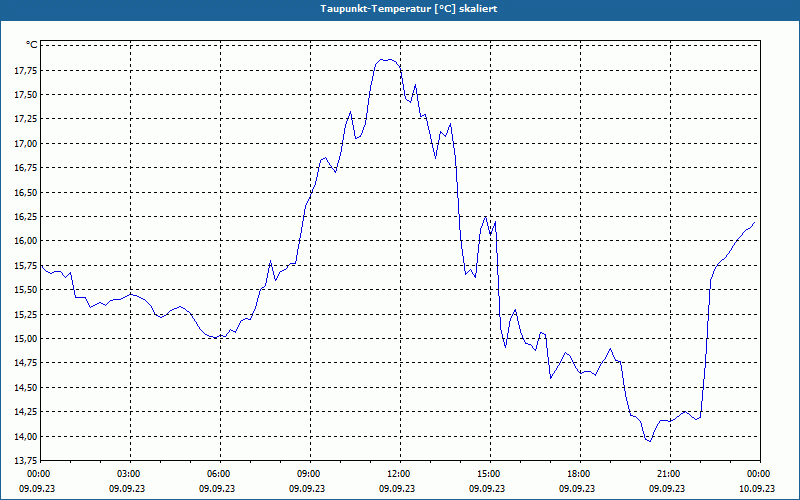Click the 15:00 time label
800x500 pixels.
487,474
